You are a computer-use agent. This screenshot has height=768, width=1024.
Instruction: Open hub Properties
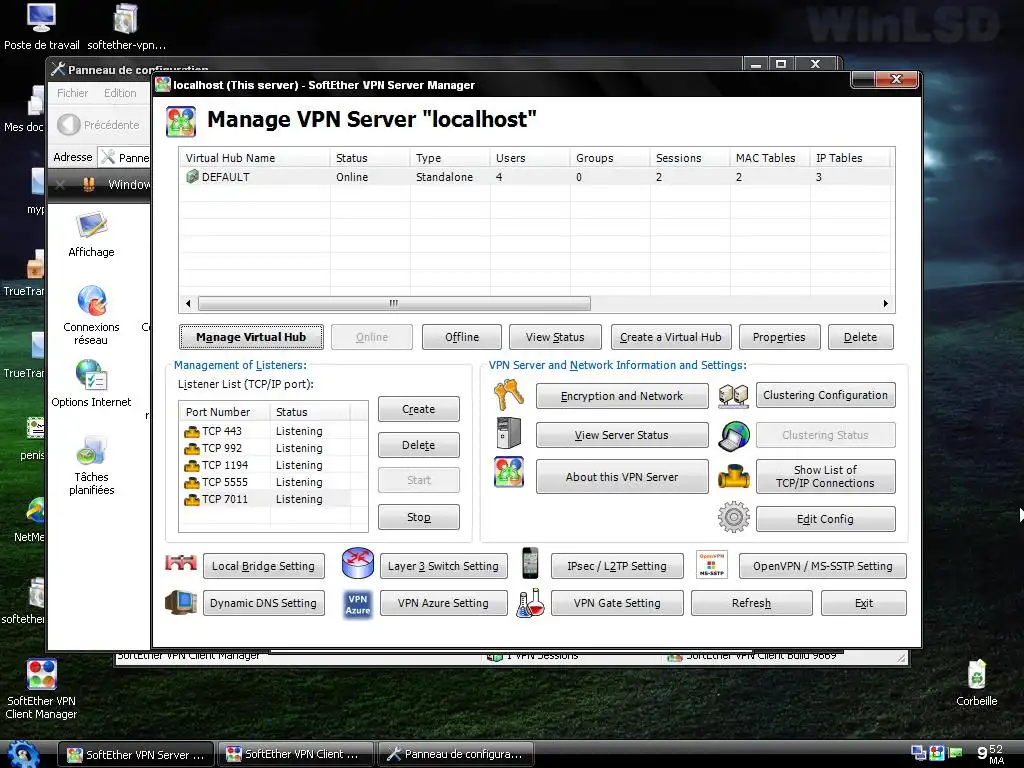click(x=779, y=337)
